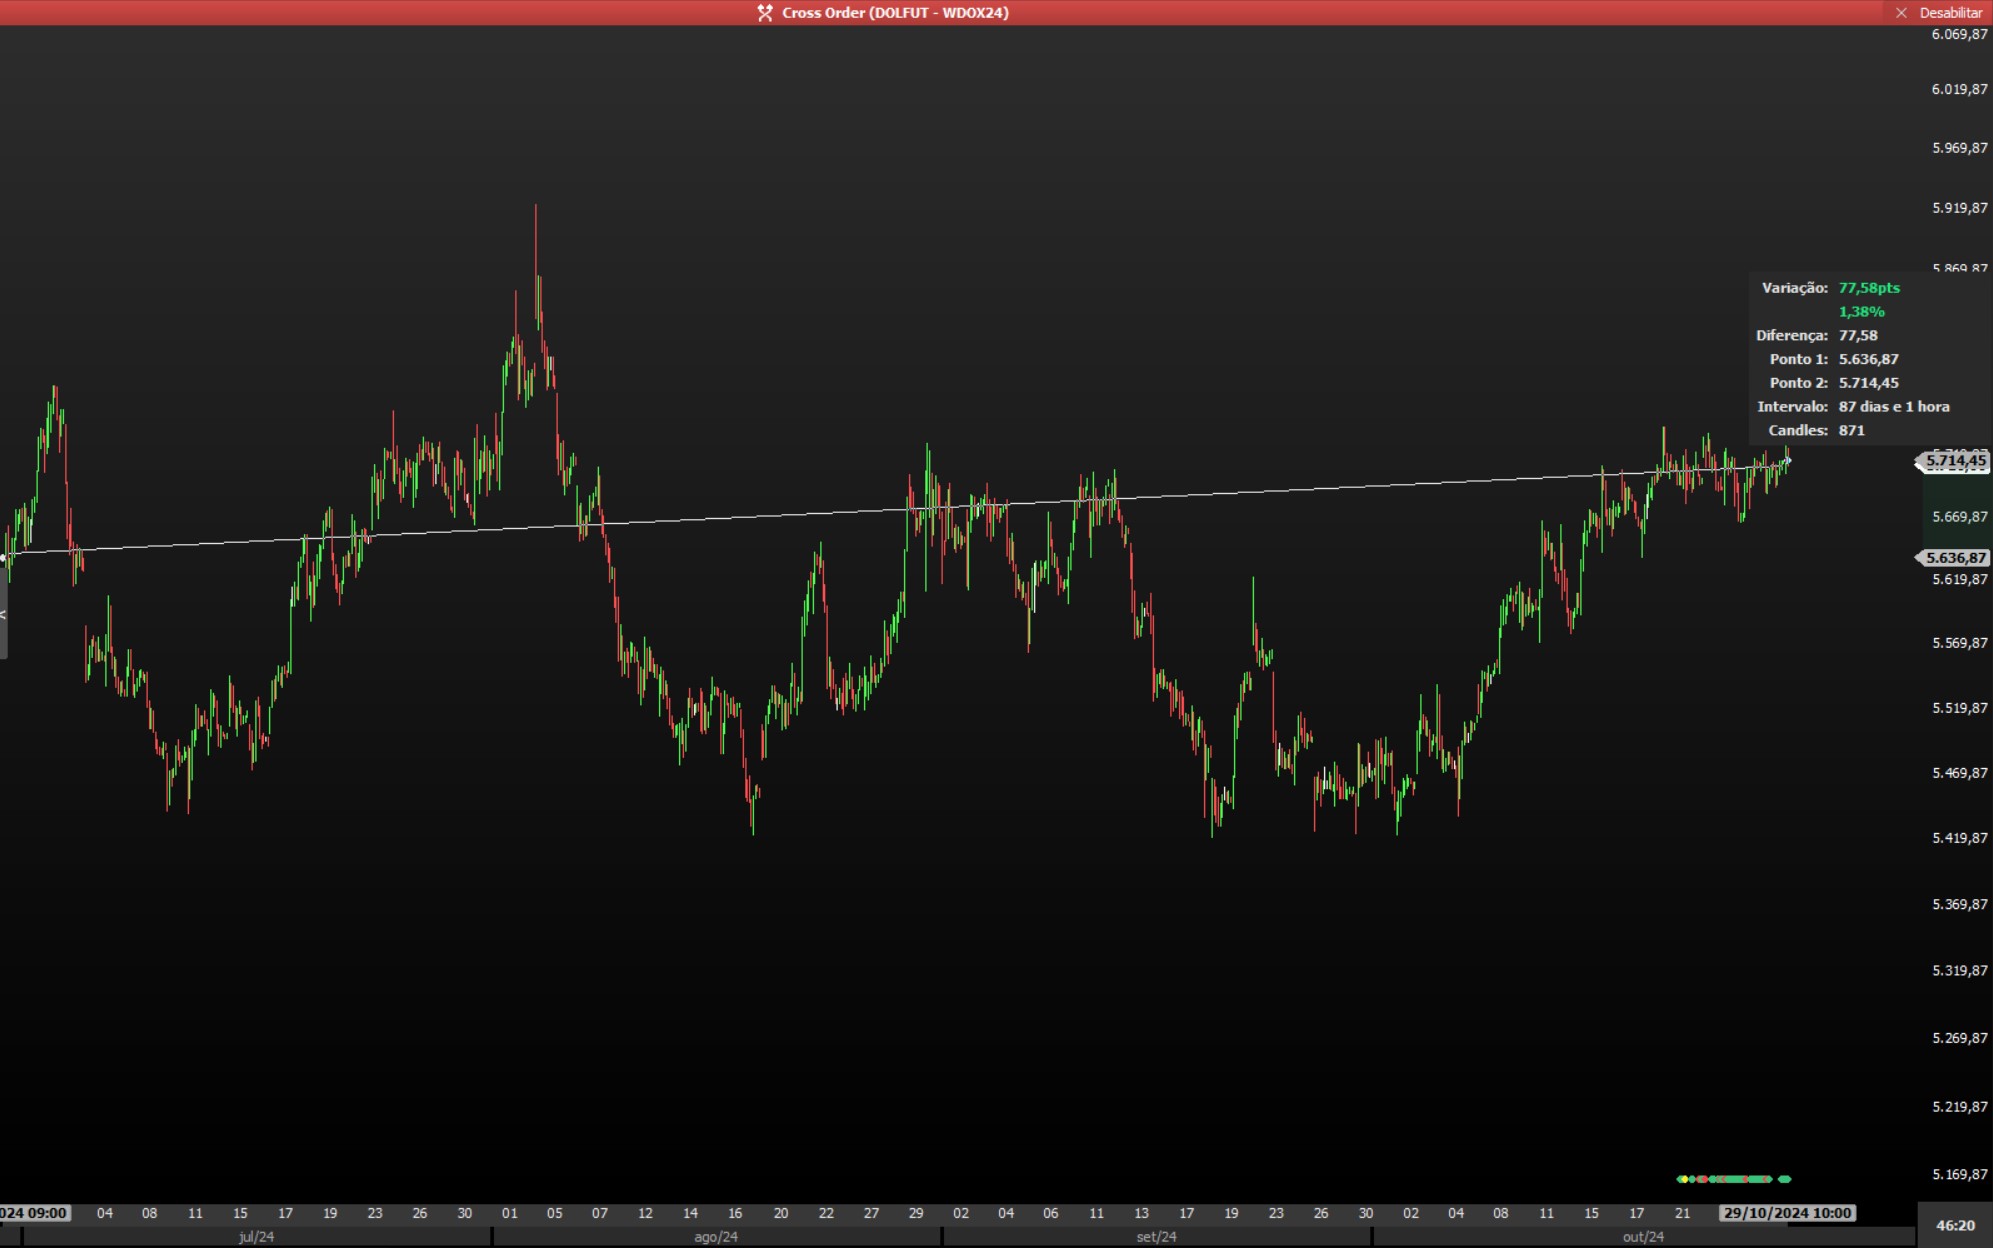Click the 46:20 candle countdown timer

coord(1955,1225)
